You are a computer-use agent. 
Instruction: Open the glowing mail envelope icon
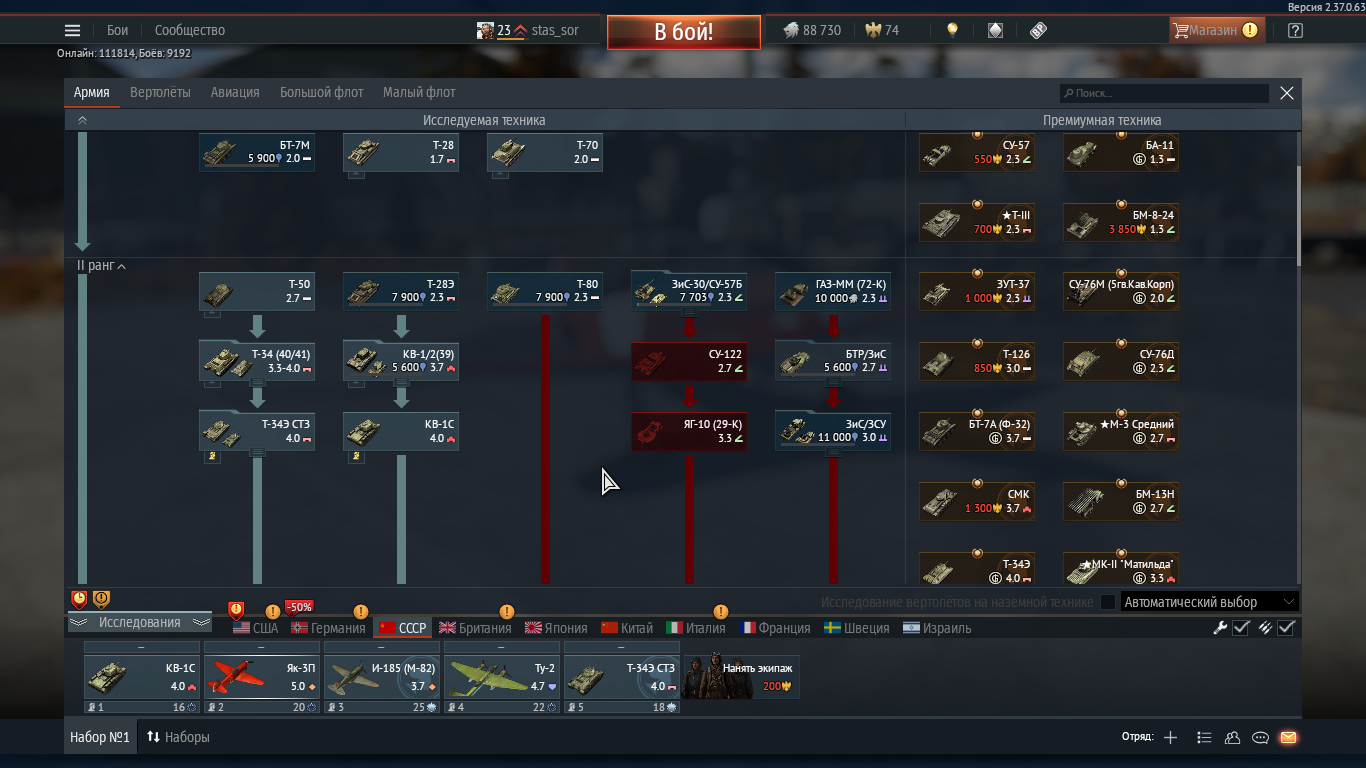(x=1288, y=737)
